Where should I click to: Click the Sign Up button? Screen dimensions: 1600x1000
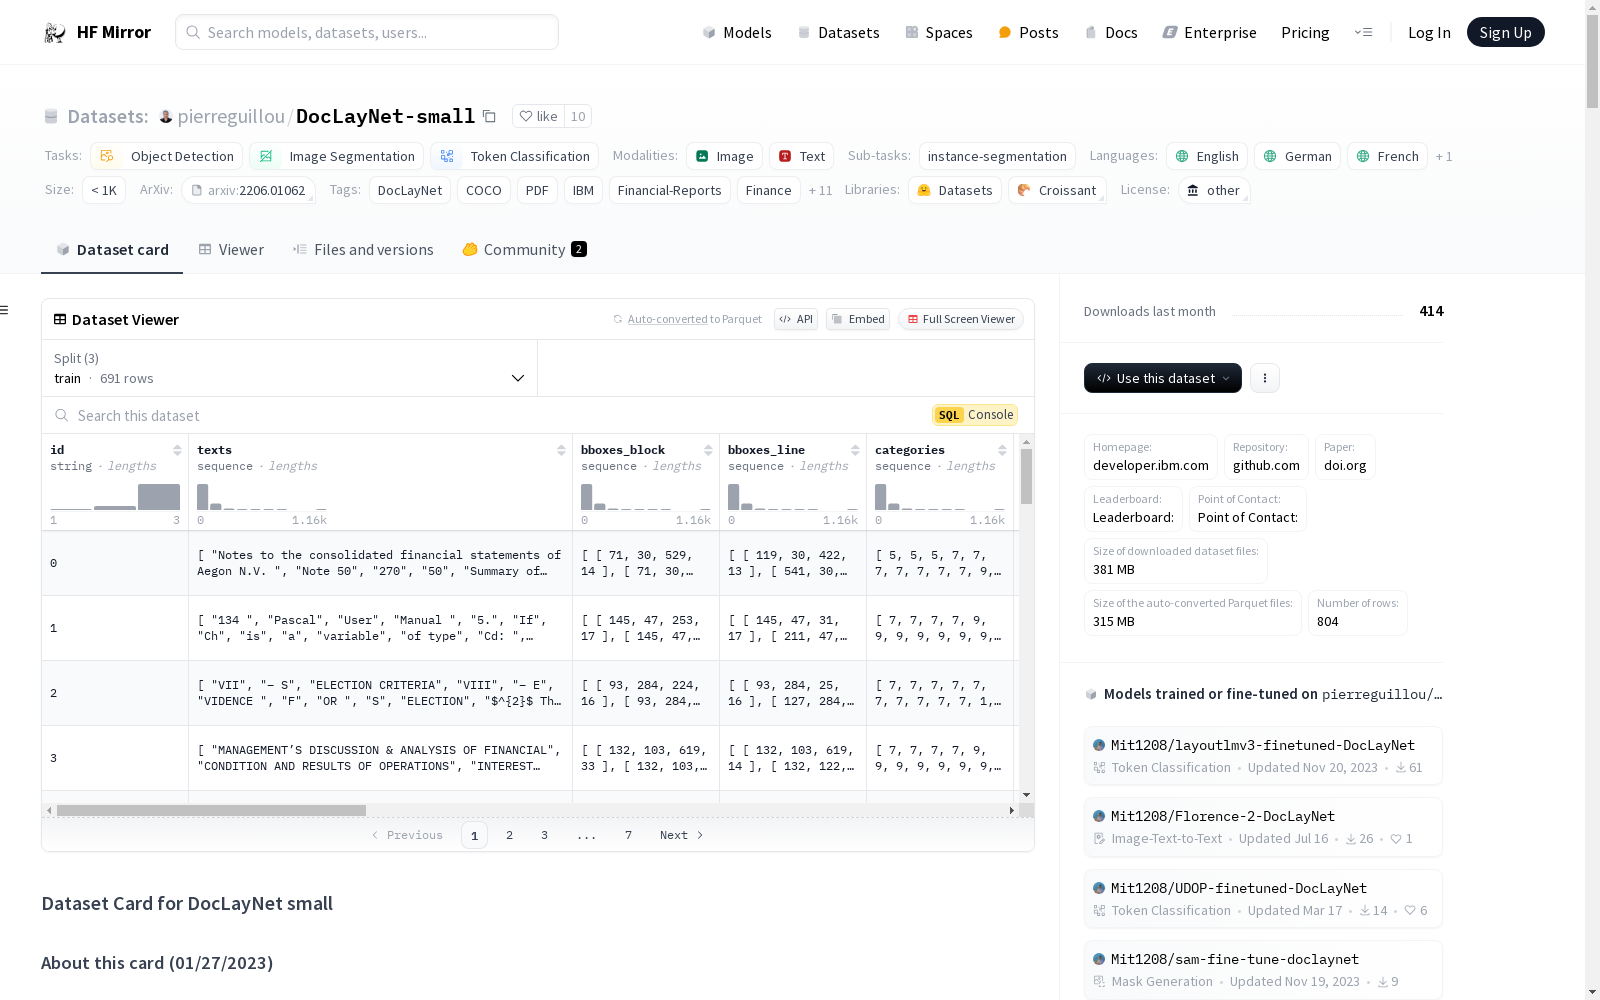point(1506,32)
